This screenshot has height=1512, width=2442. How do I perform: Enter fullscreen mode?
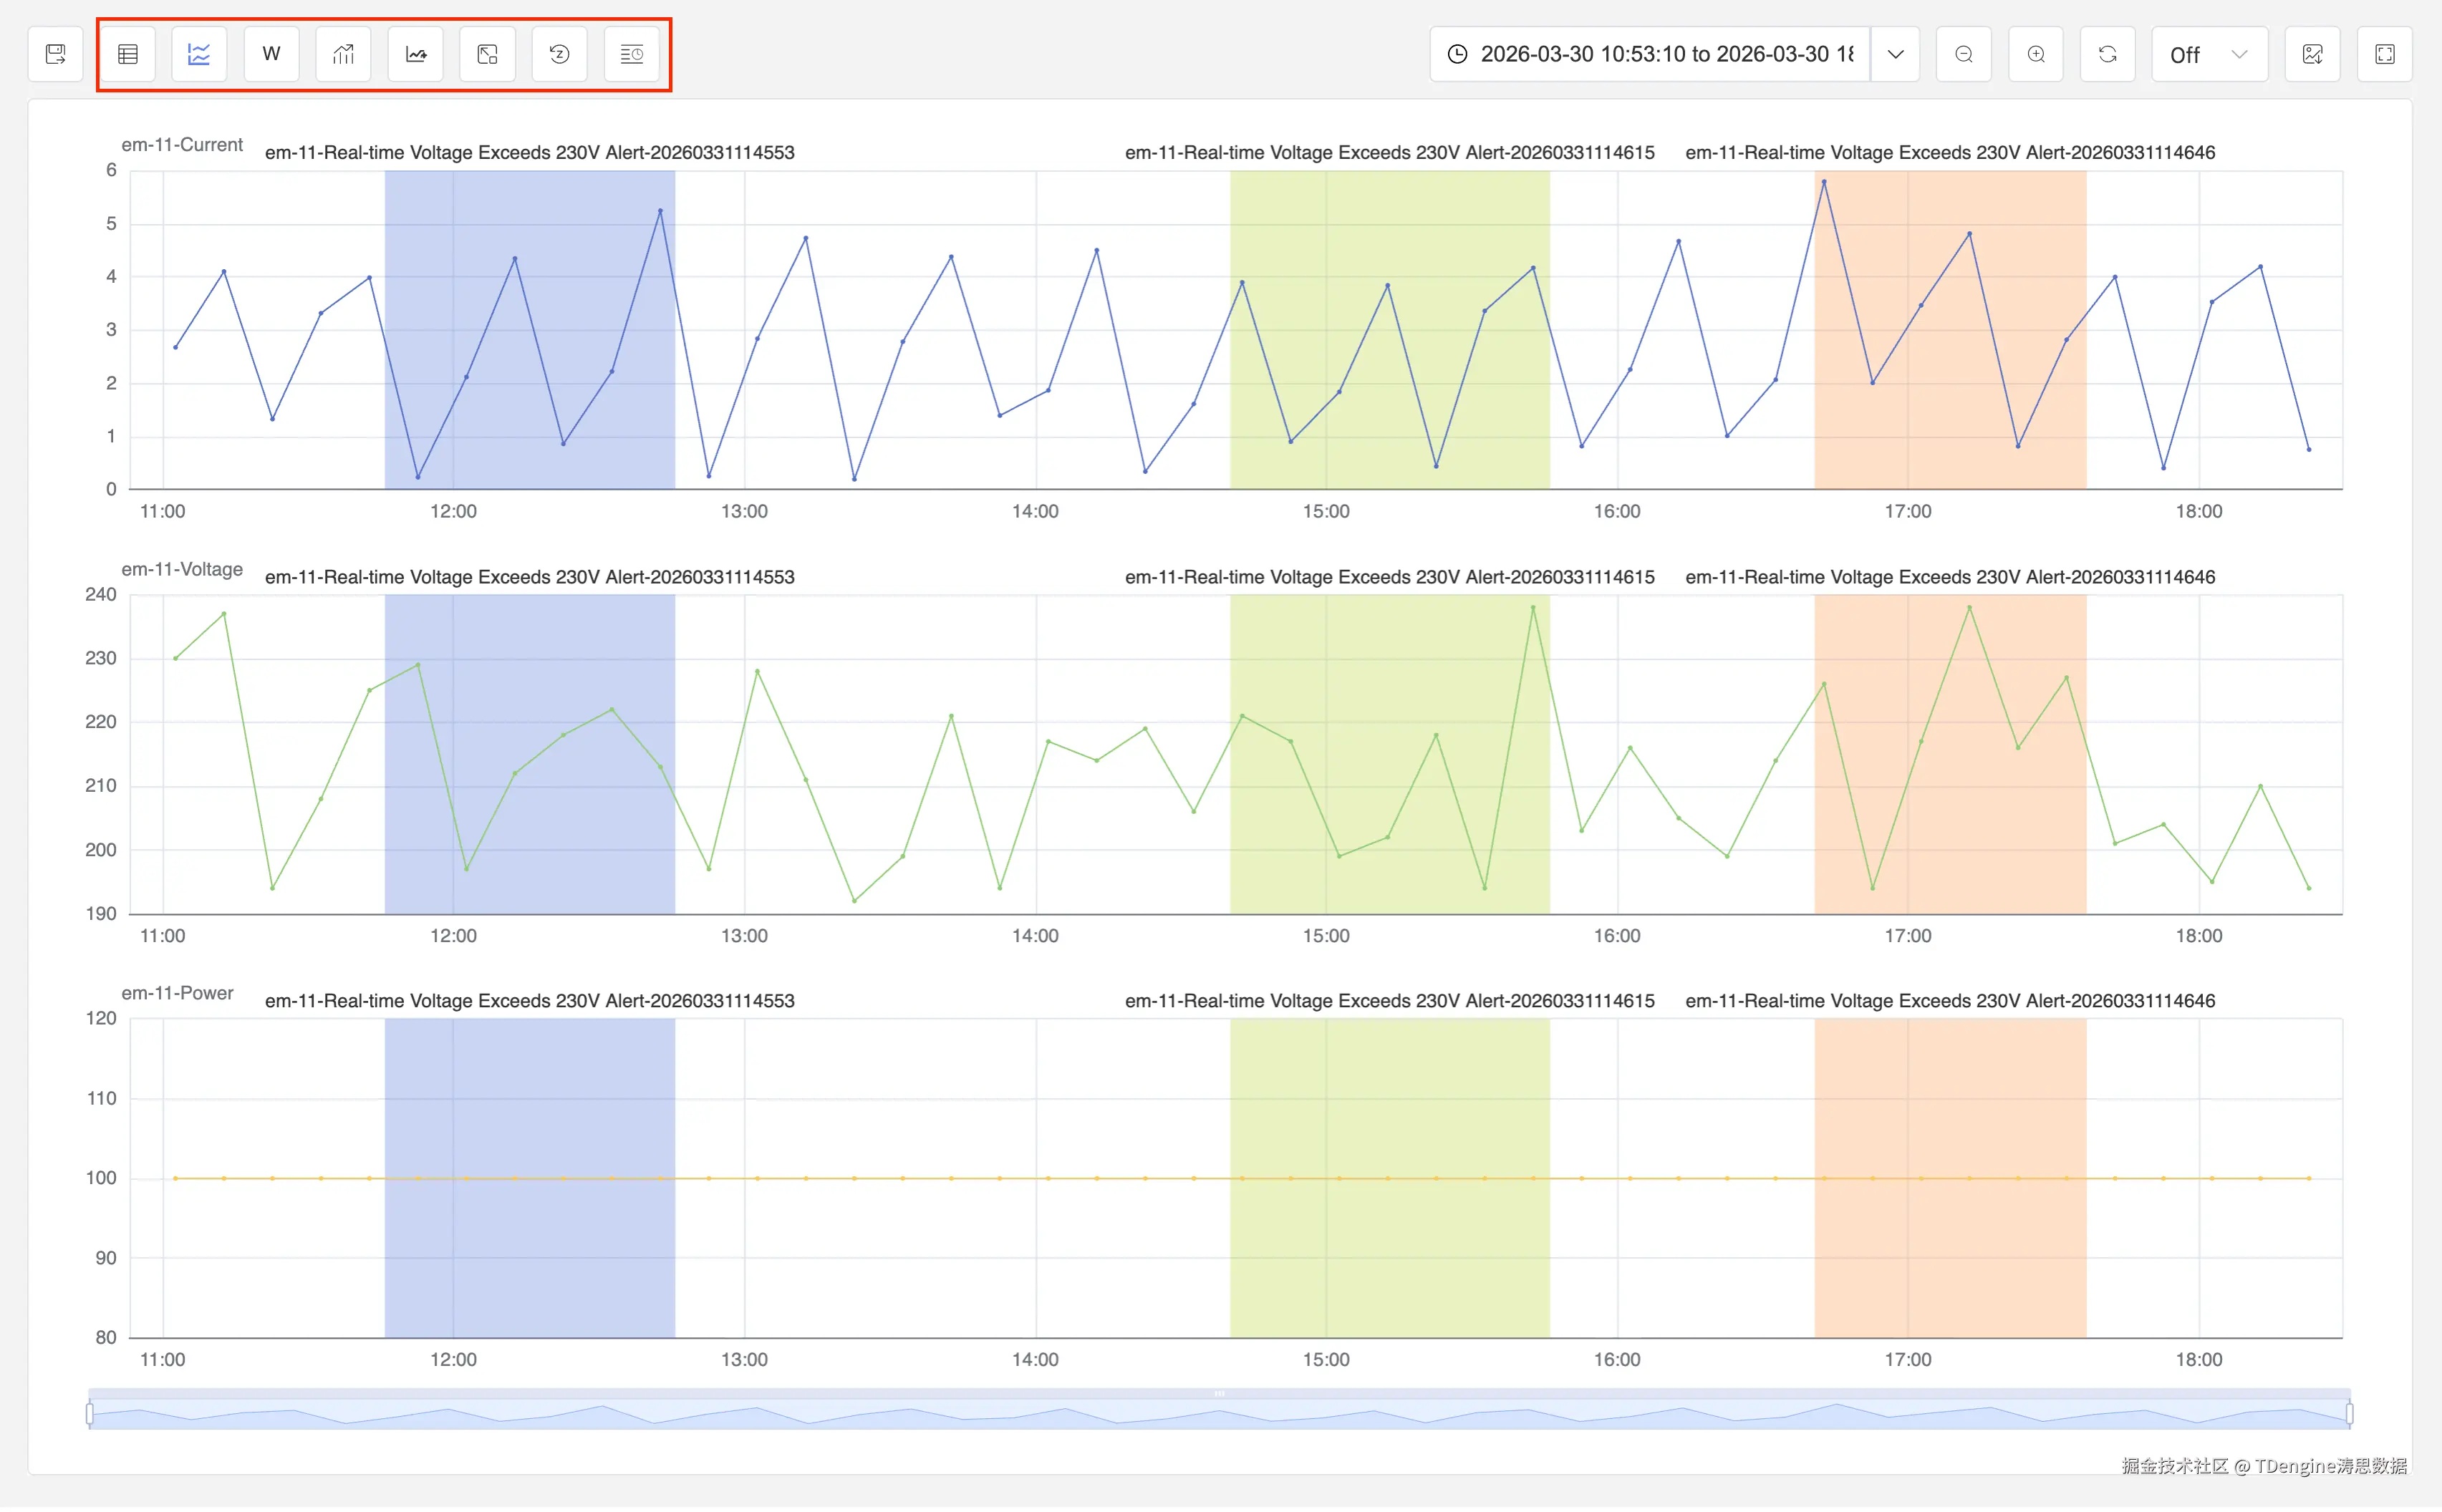pyautogui.click(x=2386, y=54)
